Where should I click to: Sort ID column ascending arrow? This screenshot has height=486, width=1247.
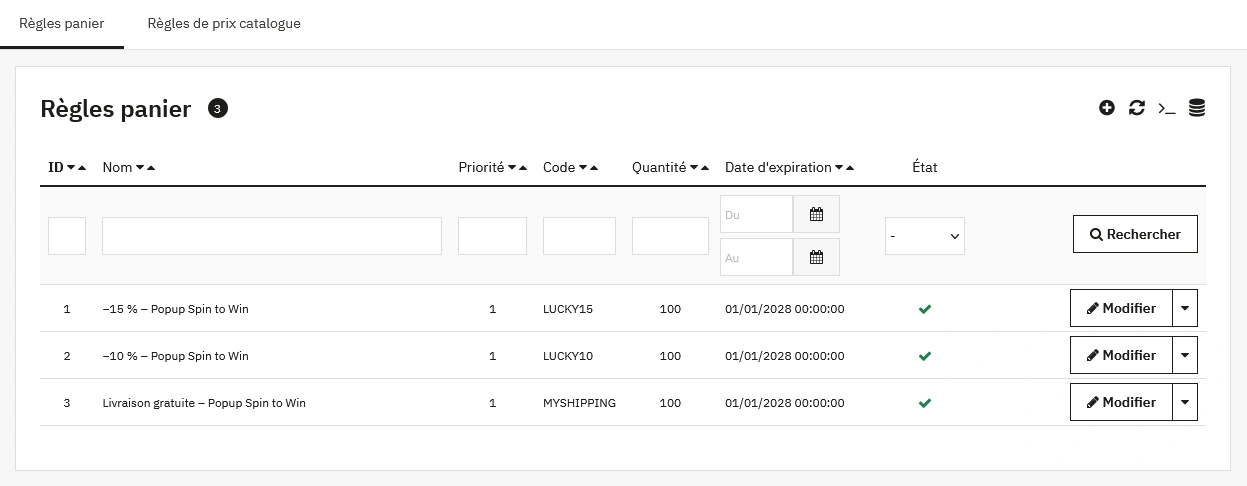point(82,168)
